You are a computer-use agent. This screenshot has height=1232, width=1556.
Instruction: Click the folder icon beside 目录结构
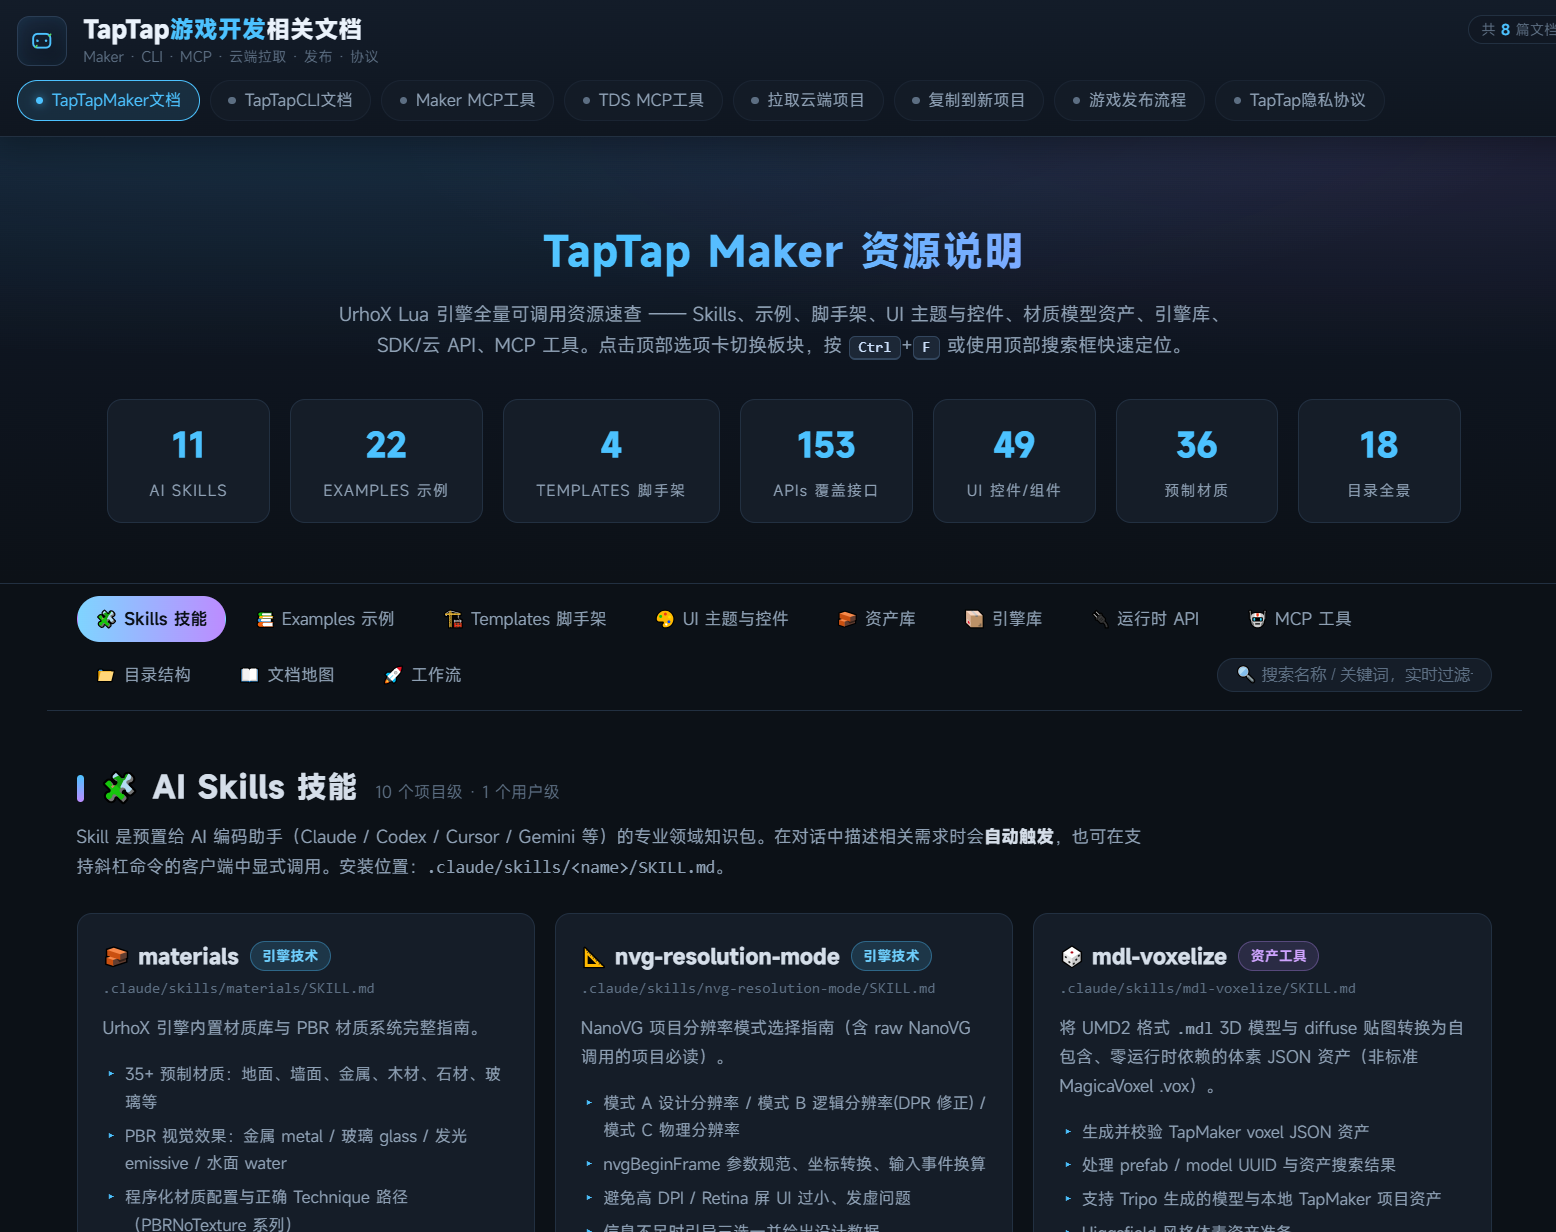point(106,676)
